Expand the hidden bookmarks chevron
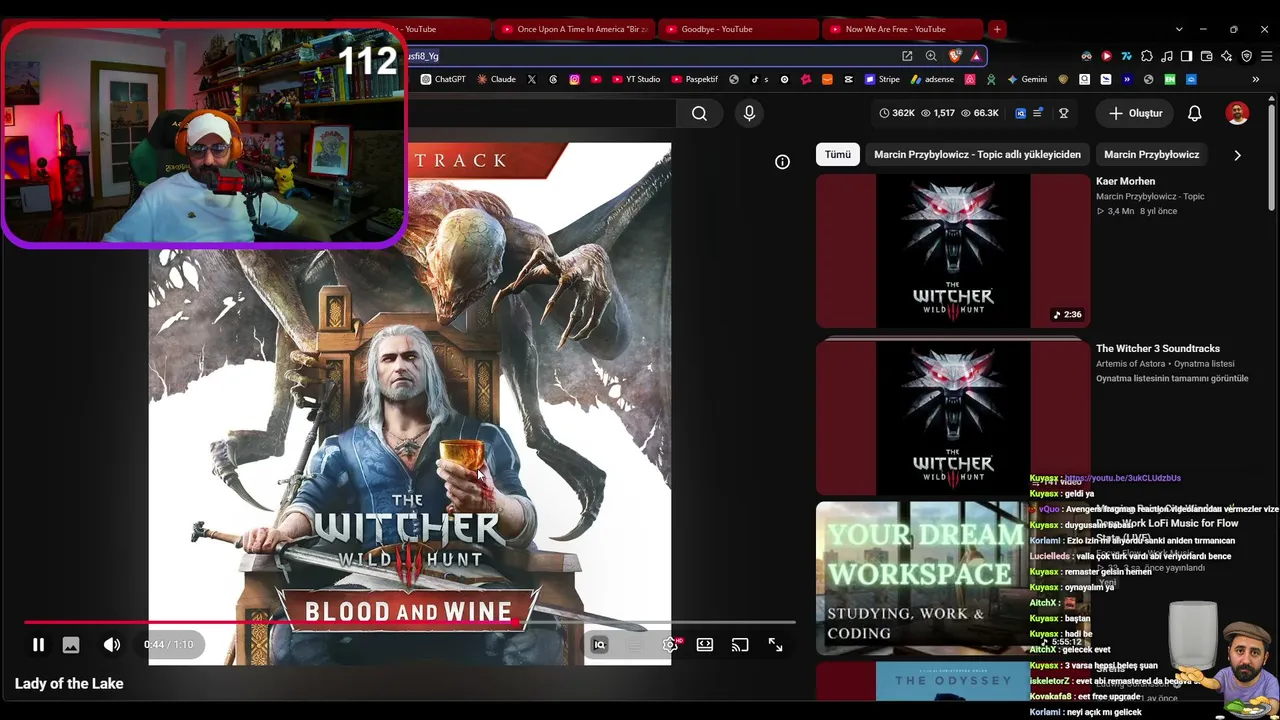This screenshot has width=1280, height=720. coord(1255,79)
